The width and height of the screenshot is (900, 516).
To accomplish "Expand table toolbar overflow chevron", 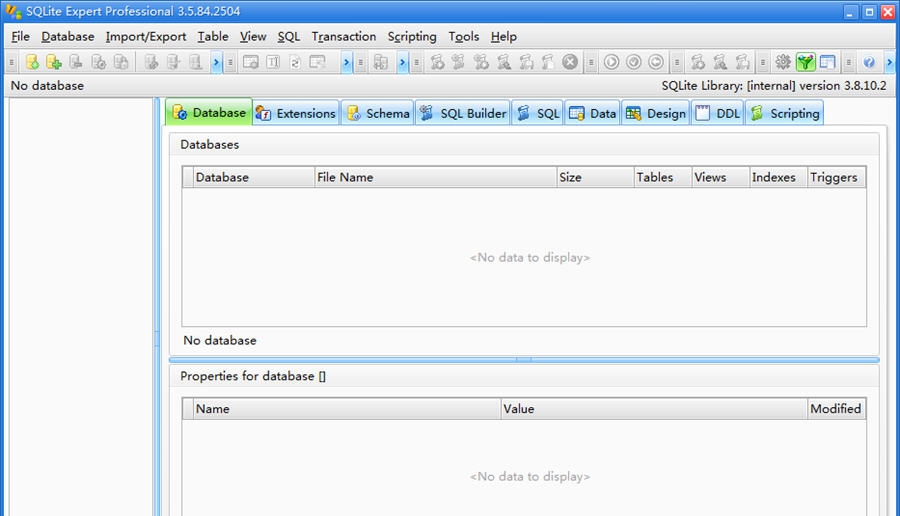I will 347,62.
